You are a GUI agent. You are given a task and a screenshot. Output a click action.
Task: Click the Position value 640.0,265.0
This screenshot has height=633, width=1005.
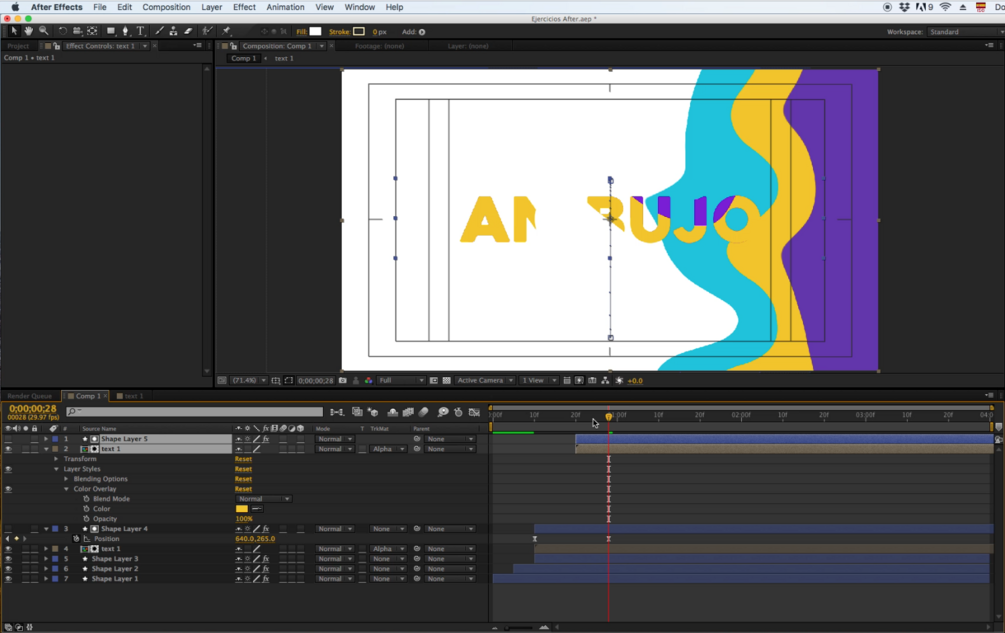coord(254,538)
